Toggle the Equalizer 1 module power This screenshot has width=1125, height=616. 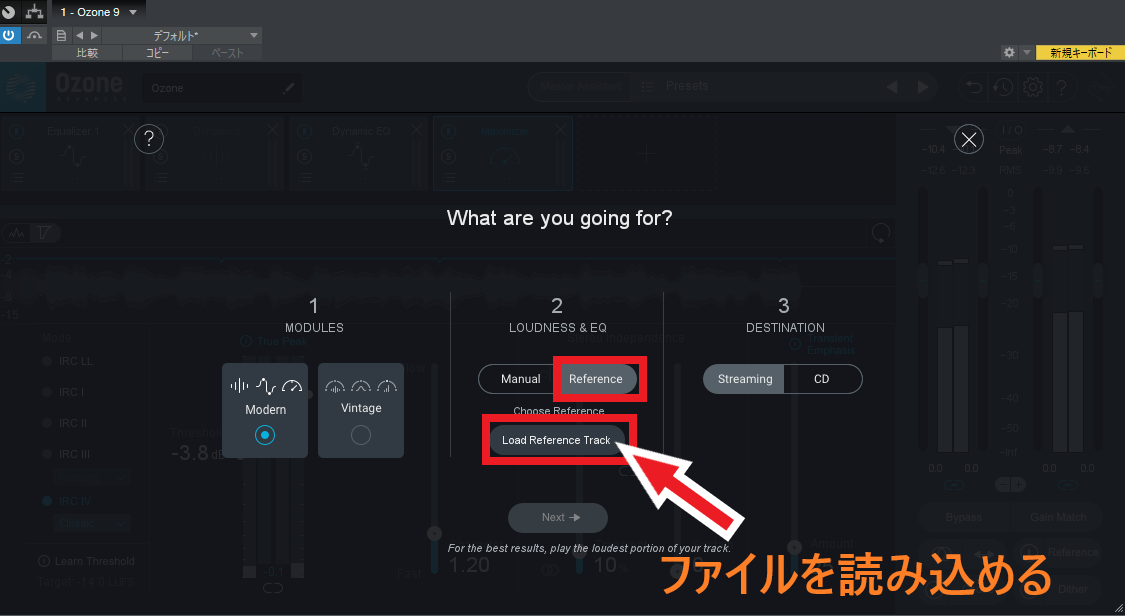tap(17, 132)
